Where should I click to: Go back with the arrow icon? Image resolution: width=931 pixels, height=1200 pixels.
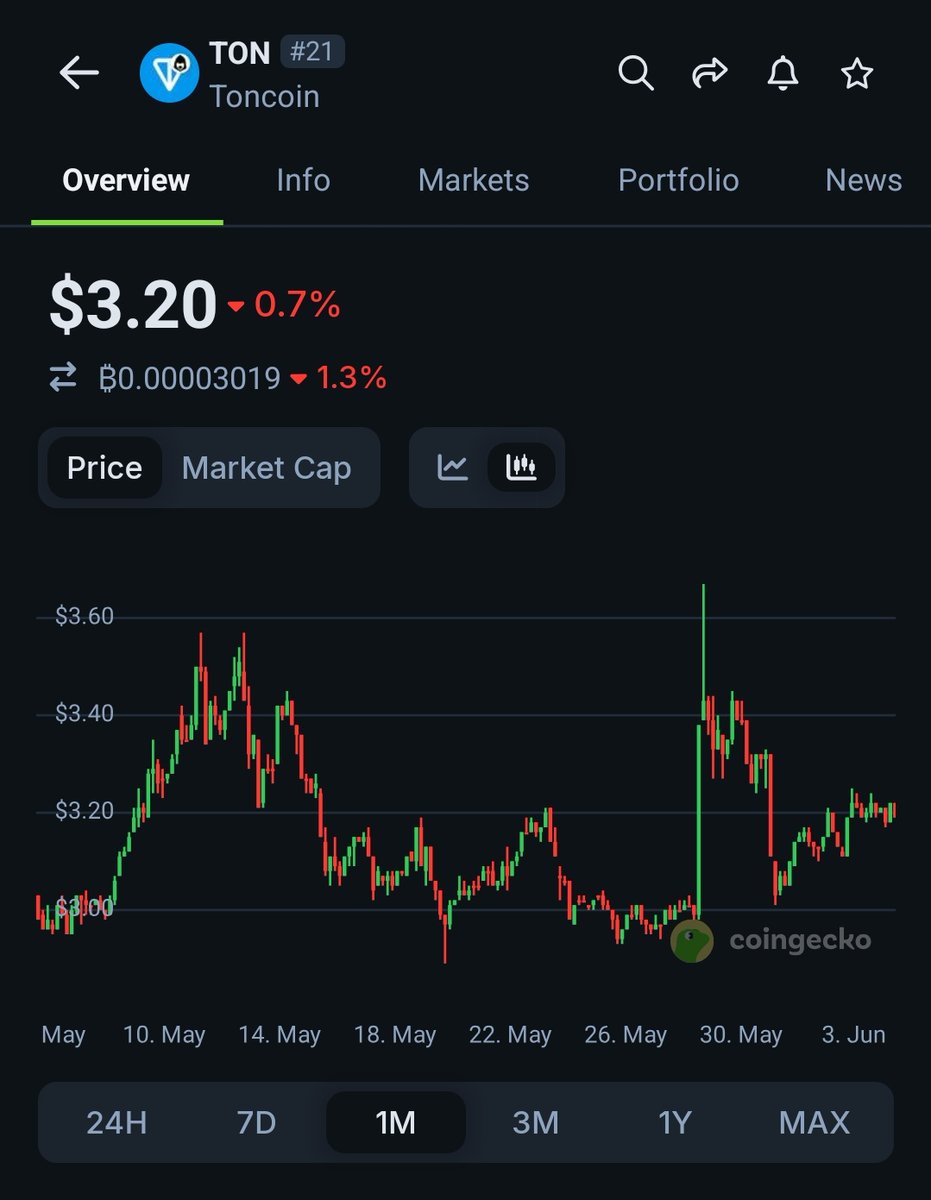tap(78, 73)
